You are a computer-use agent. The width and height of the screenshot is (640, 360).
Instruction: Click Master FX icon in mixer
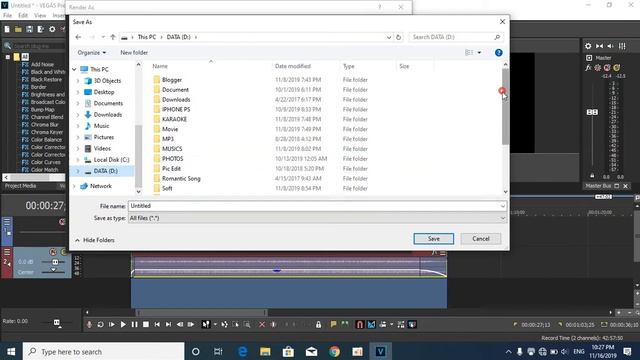(x=588, y=68)
